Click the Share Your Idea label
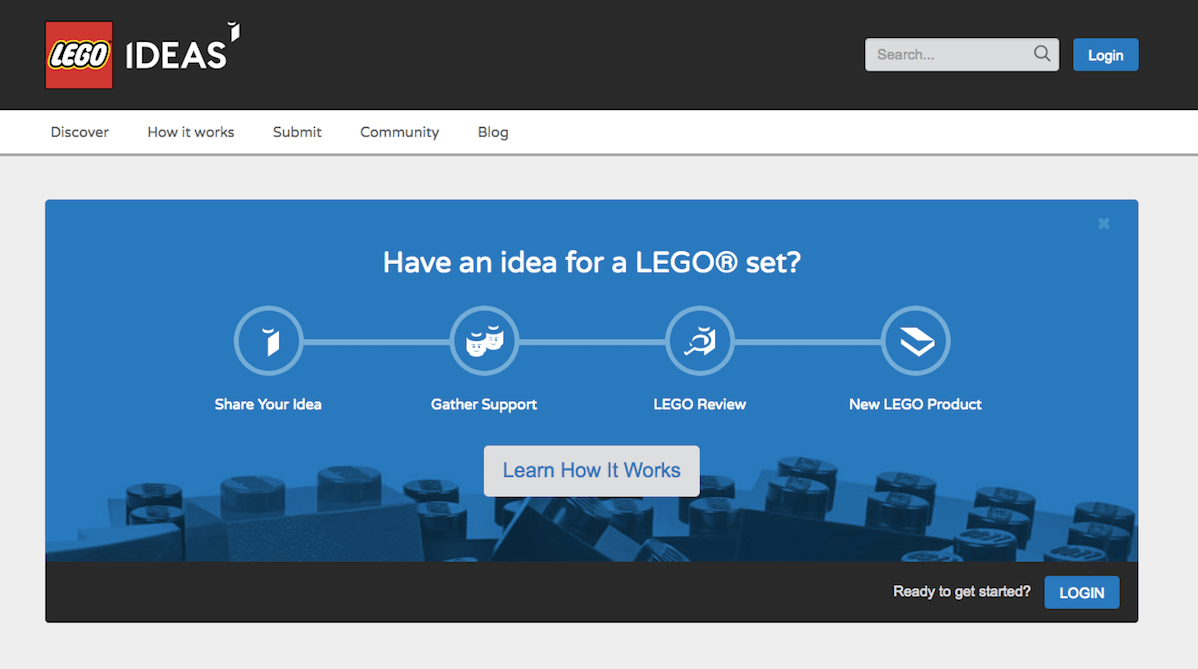 (268, 405)
